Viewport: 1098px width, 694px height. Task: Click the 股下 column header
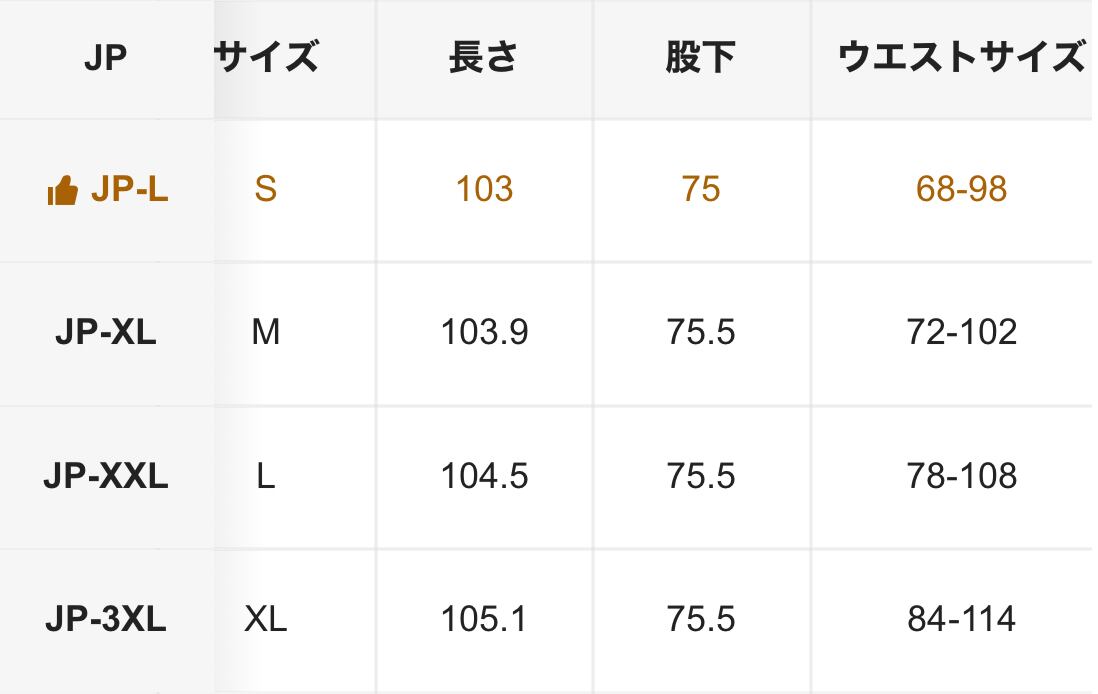coord(700,58)
